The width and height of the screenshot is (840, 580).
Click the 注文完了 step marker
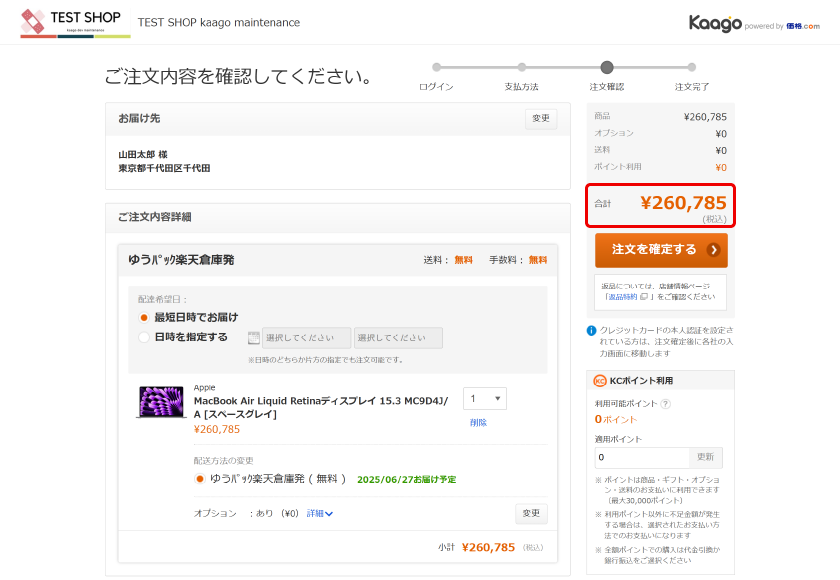click(x=692, y=67)
